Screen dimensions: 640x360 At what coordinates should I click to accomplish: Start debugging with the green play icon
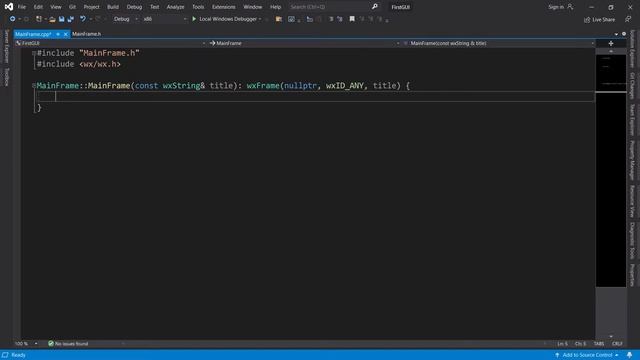[x=194, y=19]
